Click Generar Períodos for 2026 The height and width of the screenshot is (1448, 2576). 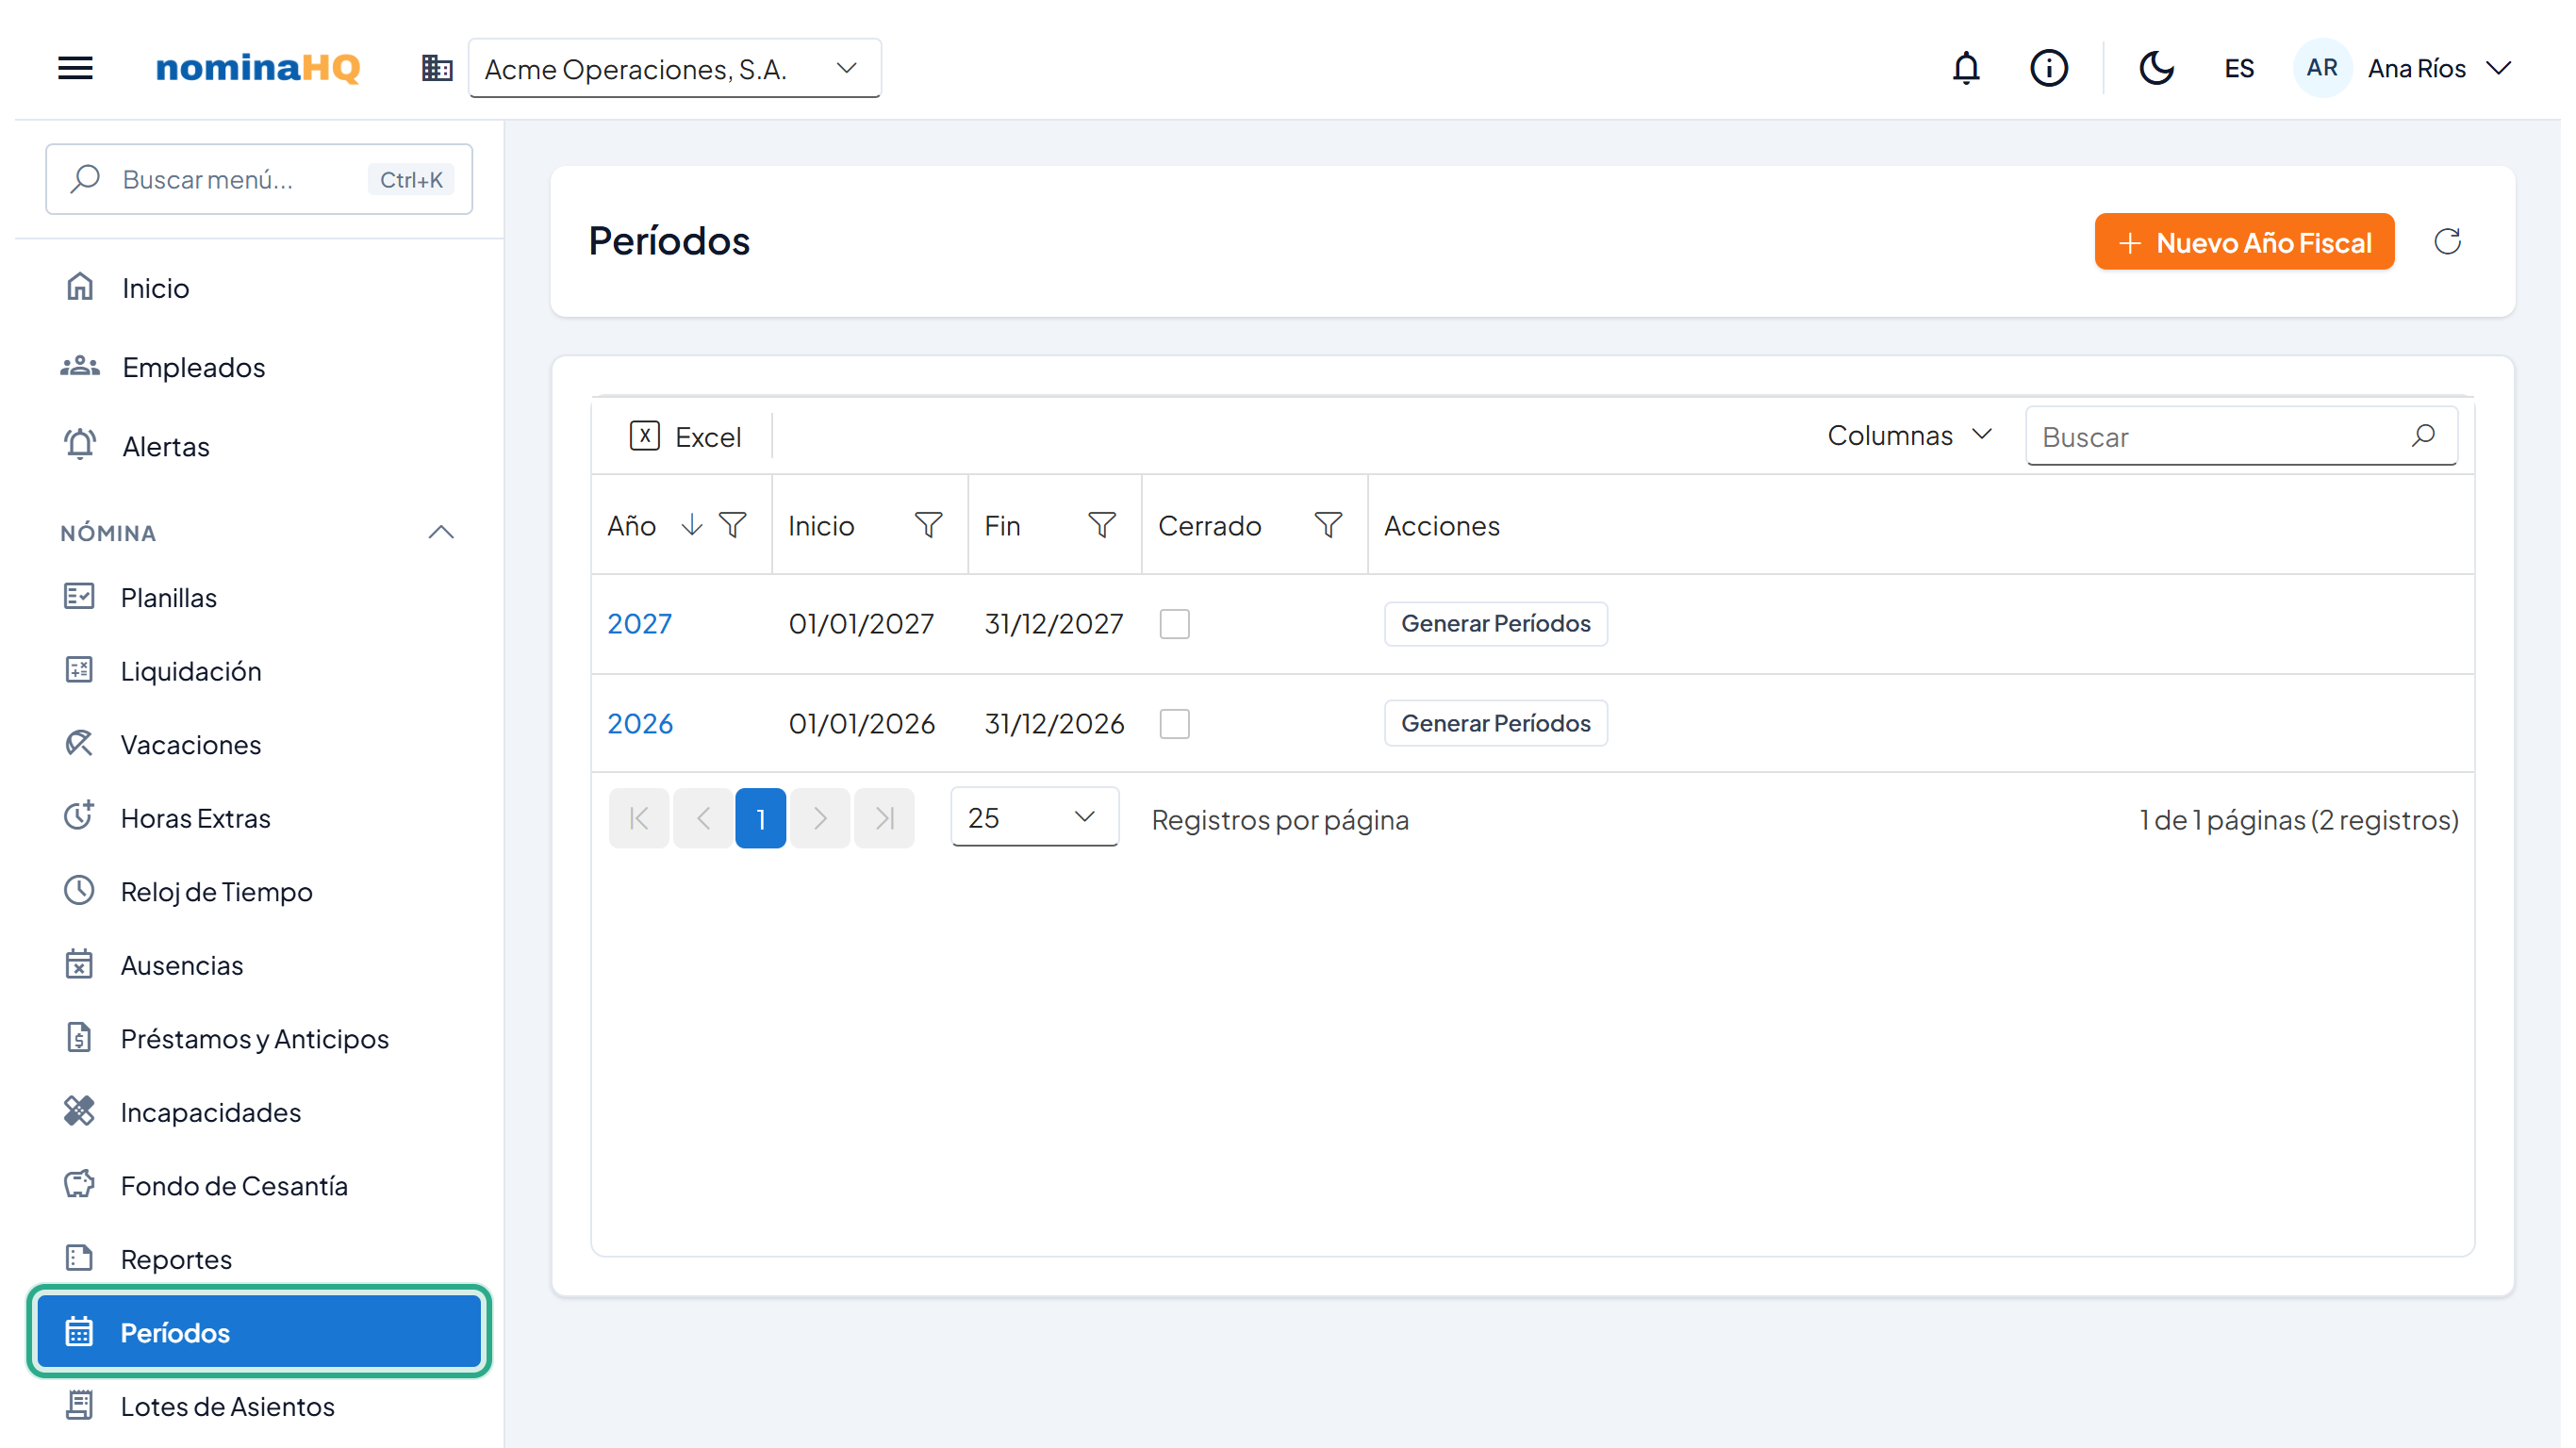[1495, 724]
